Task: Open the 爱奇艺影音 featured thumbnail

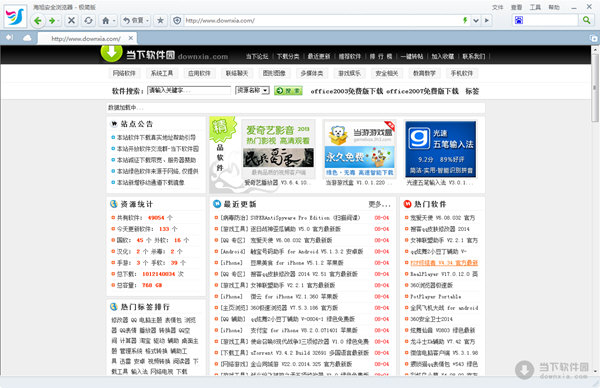Action: (x=278, y=148)
